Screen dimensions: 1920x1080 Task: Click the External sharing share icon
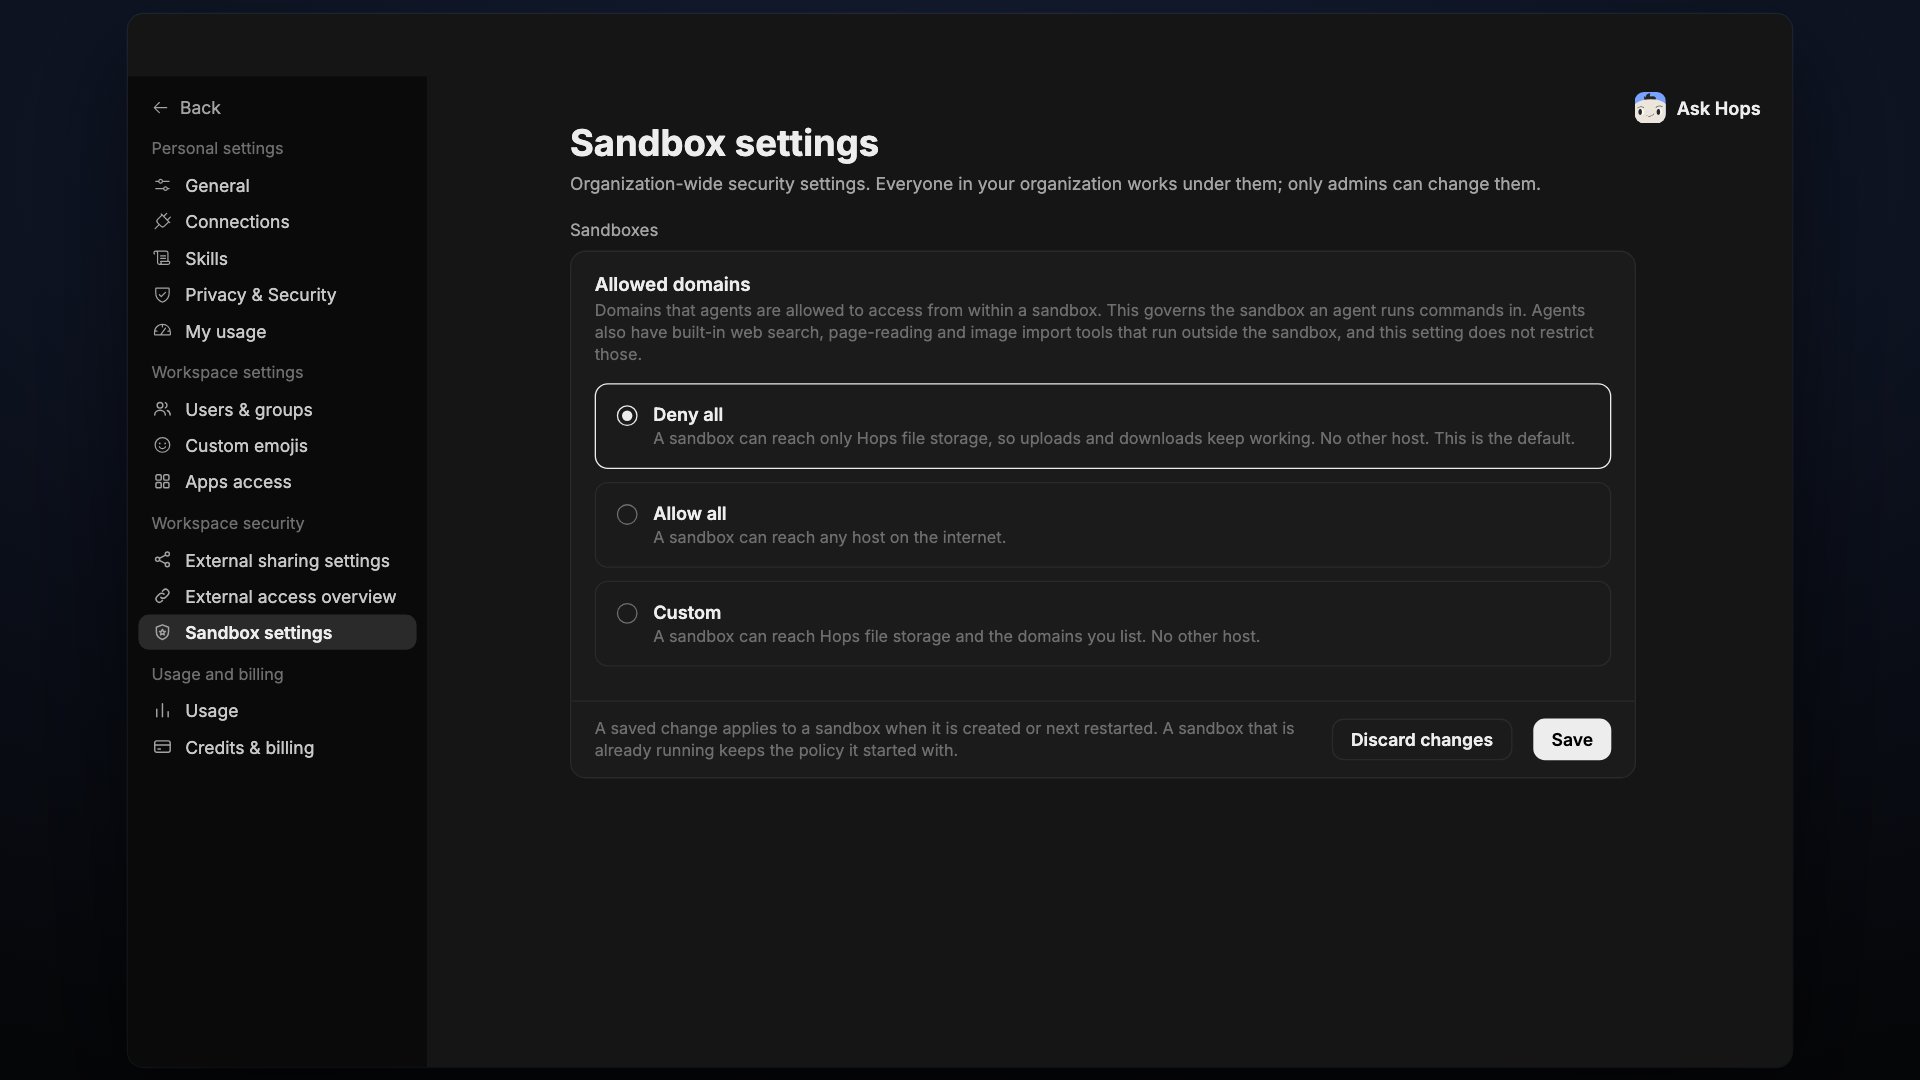pos(162,560)
